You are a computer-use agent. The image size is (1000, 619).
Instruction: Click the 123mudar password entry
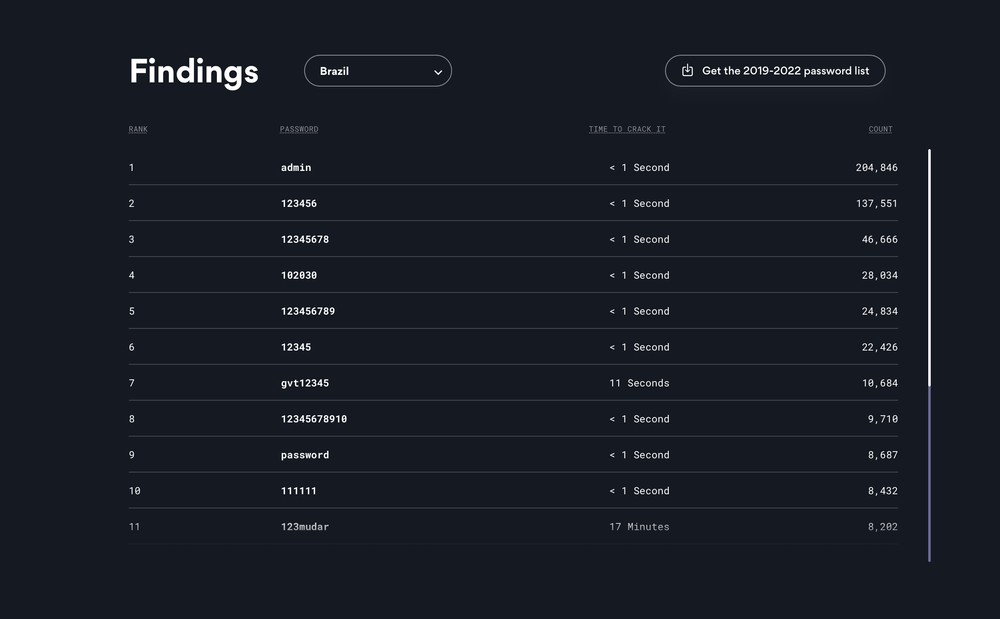coord(305,527)
